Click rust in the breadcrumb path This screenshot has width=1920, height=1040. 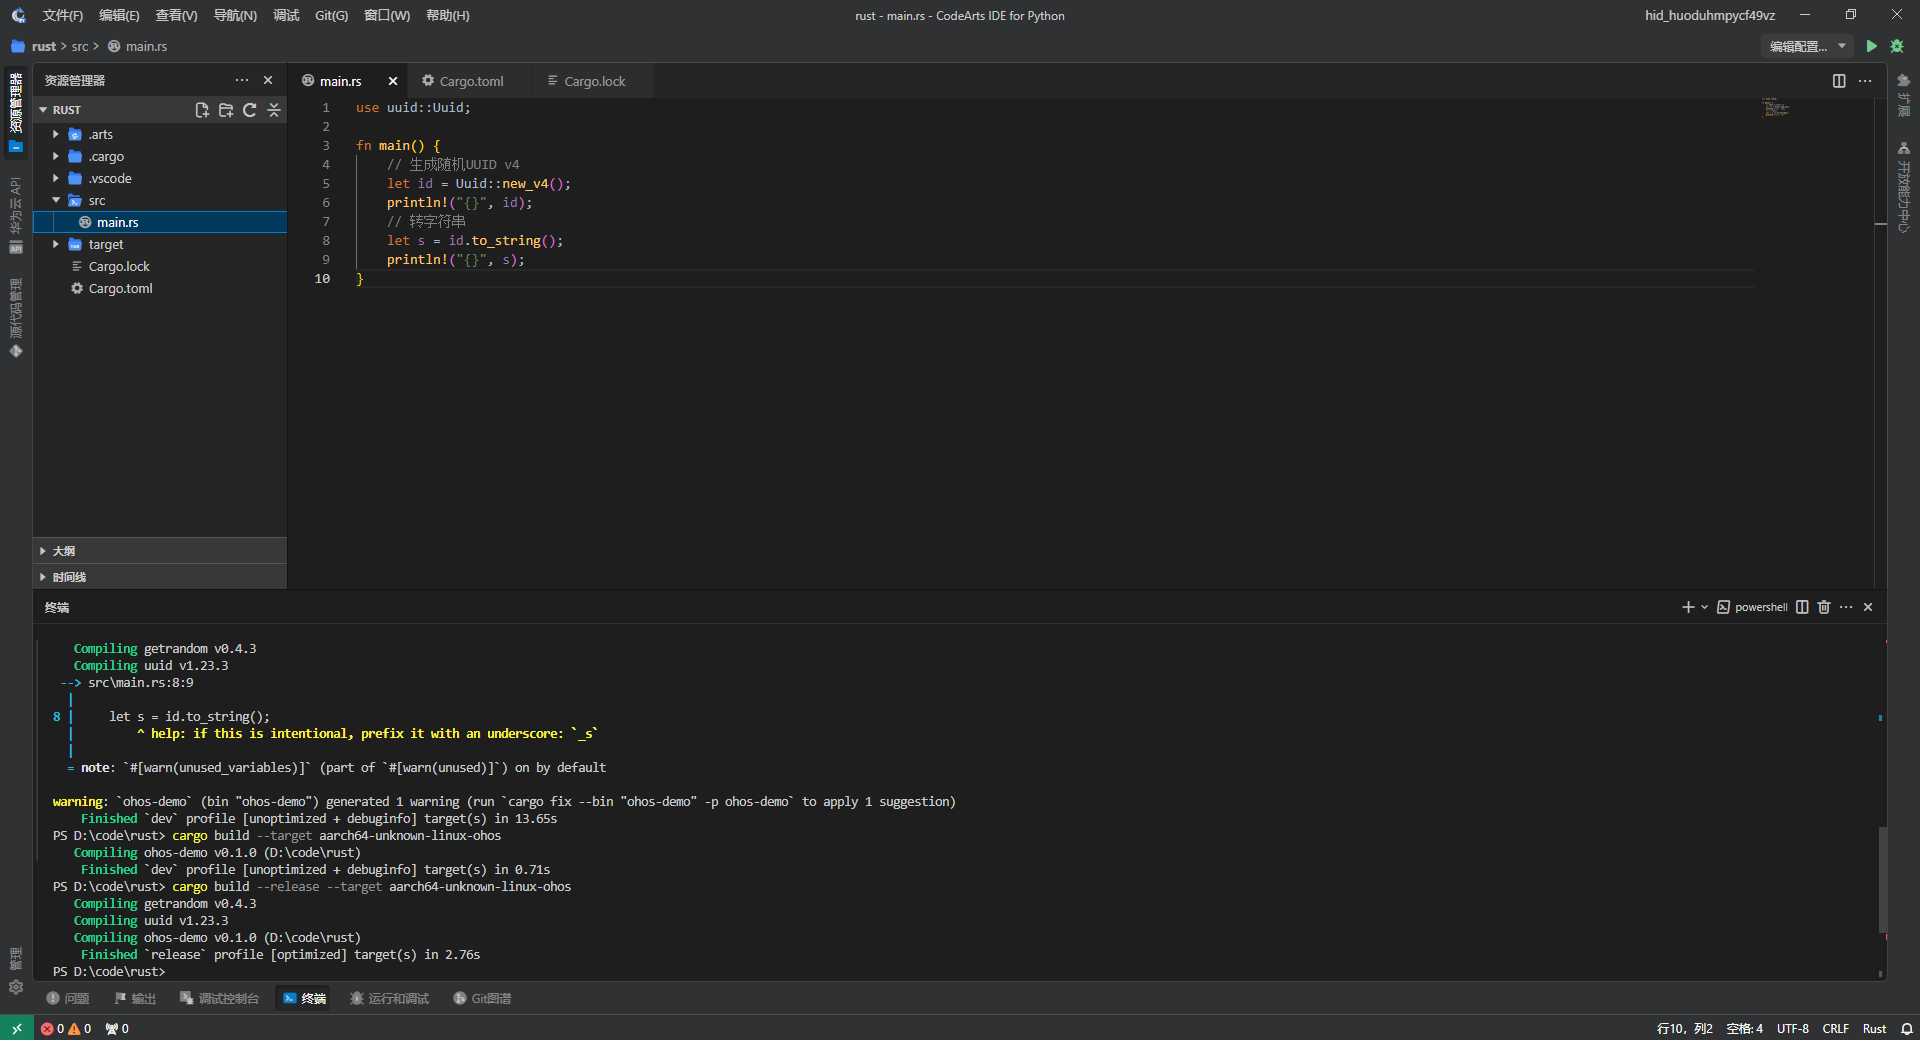click(x=44, y=46)
